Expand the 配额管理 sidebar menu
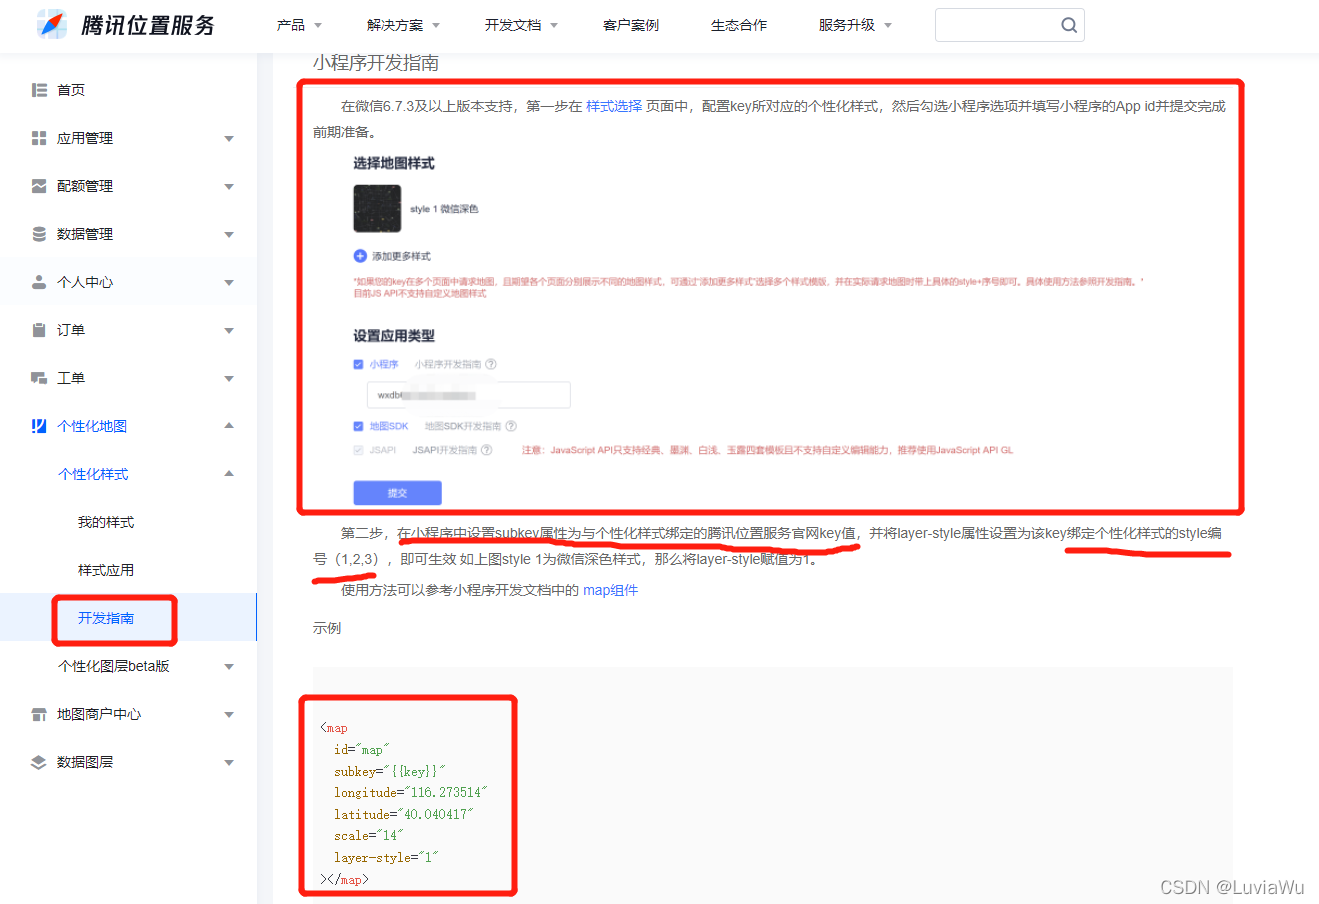The height and width of the screenshot is (904, 1319). tap(229, 187)
